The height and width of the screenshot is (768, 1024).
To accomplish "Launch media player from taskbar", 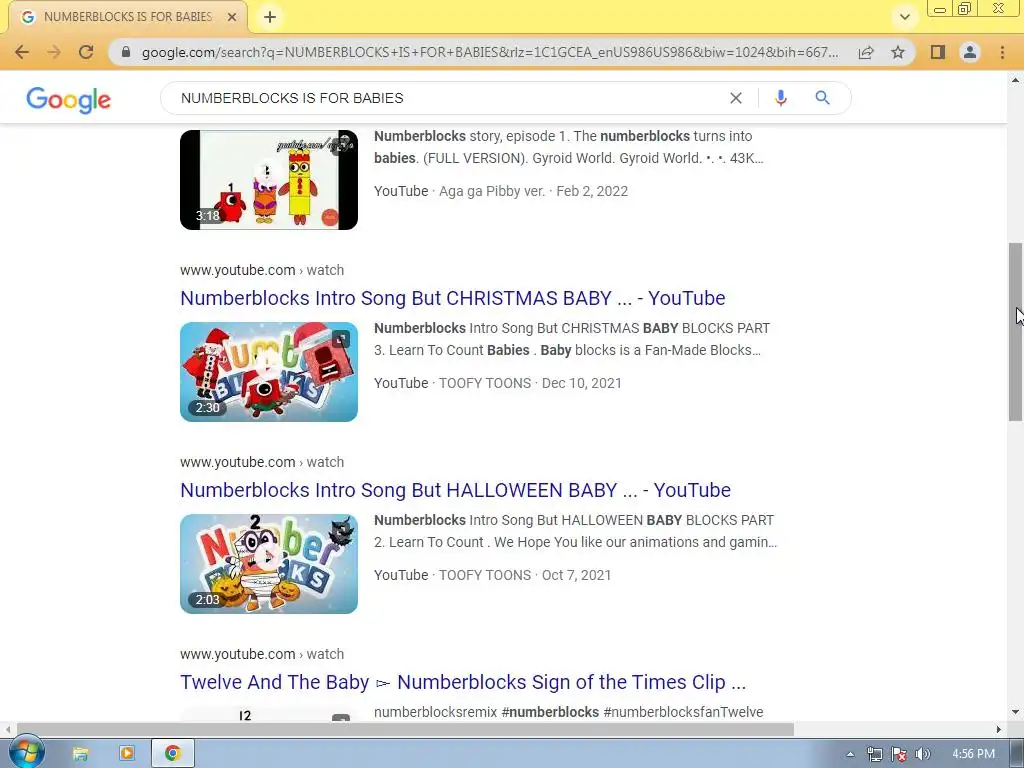I will click(127, 754).
